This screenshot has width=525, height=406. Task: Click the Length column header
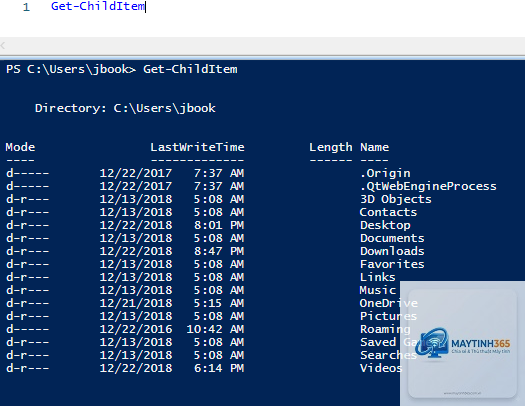330,148
